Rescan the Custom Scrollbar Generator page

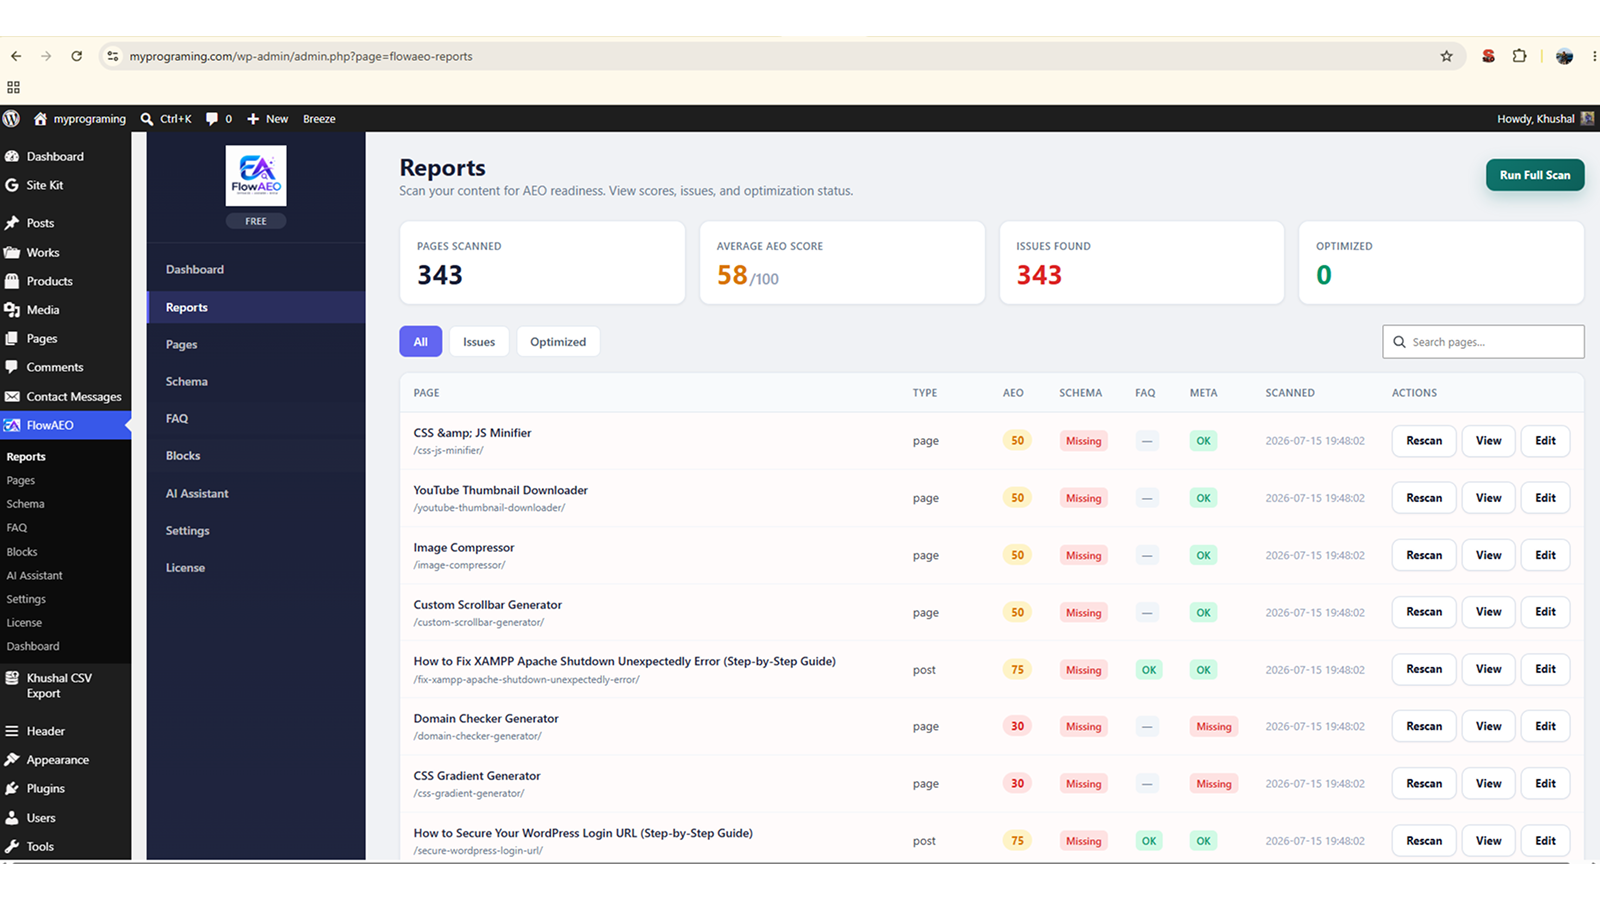(x=1424, y=612)
